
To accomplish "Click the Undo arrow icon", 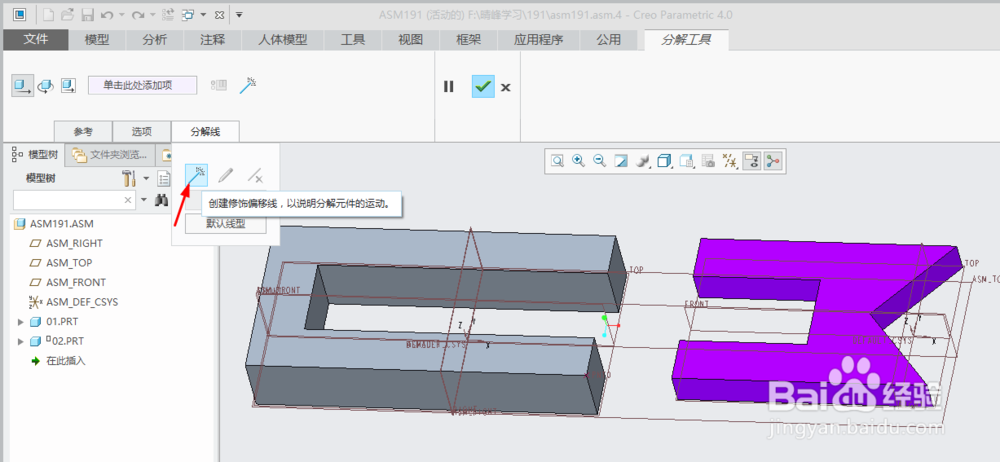I will (107, 14).
